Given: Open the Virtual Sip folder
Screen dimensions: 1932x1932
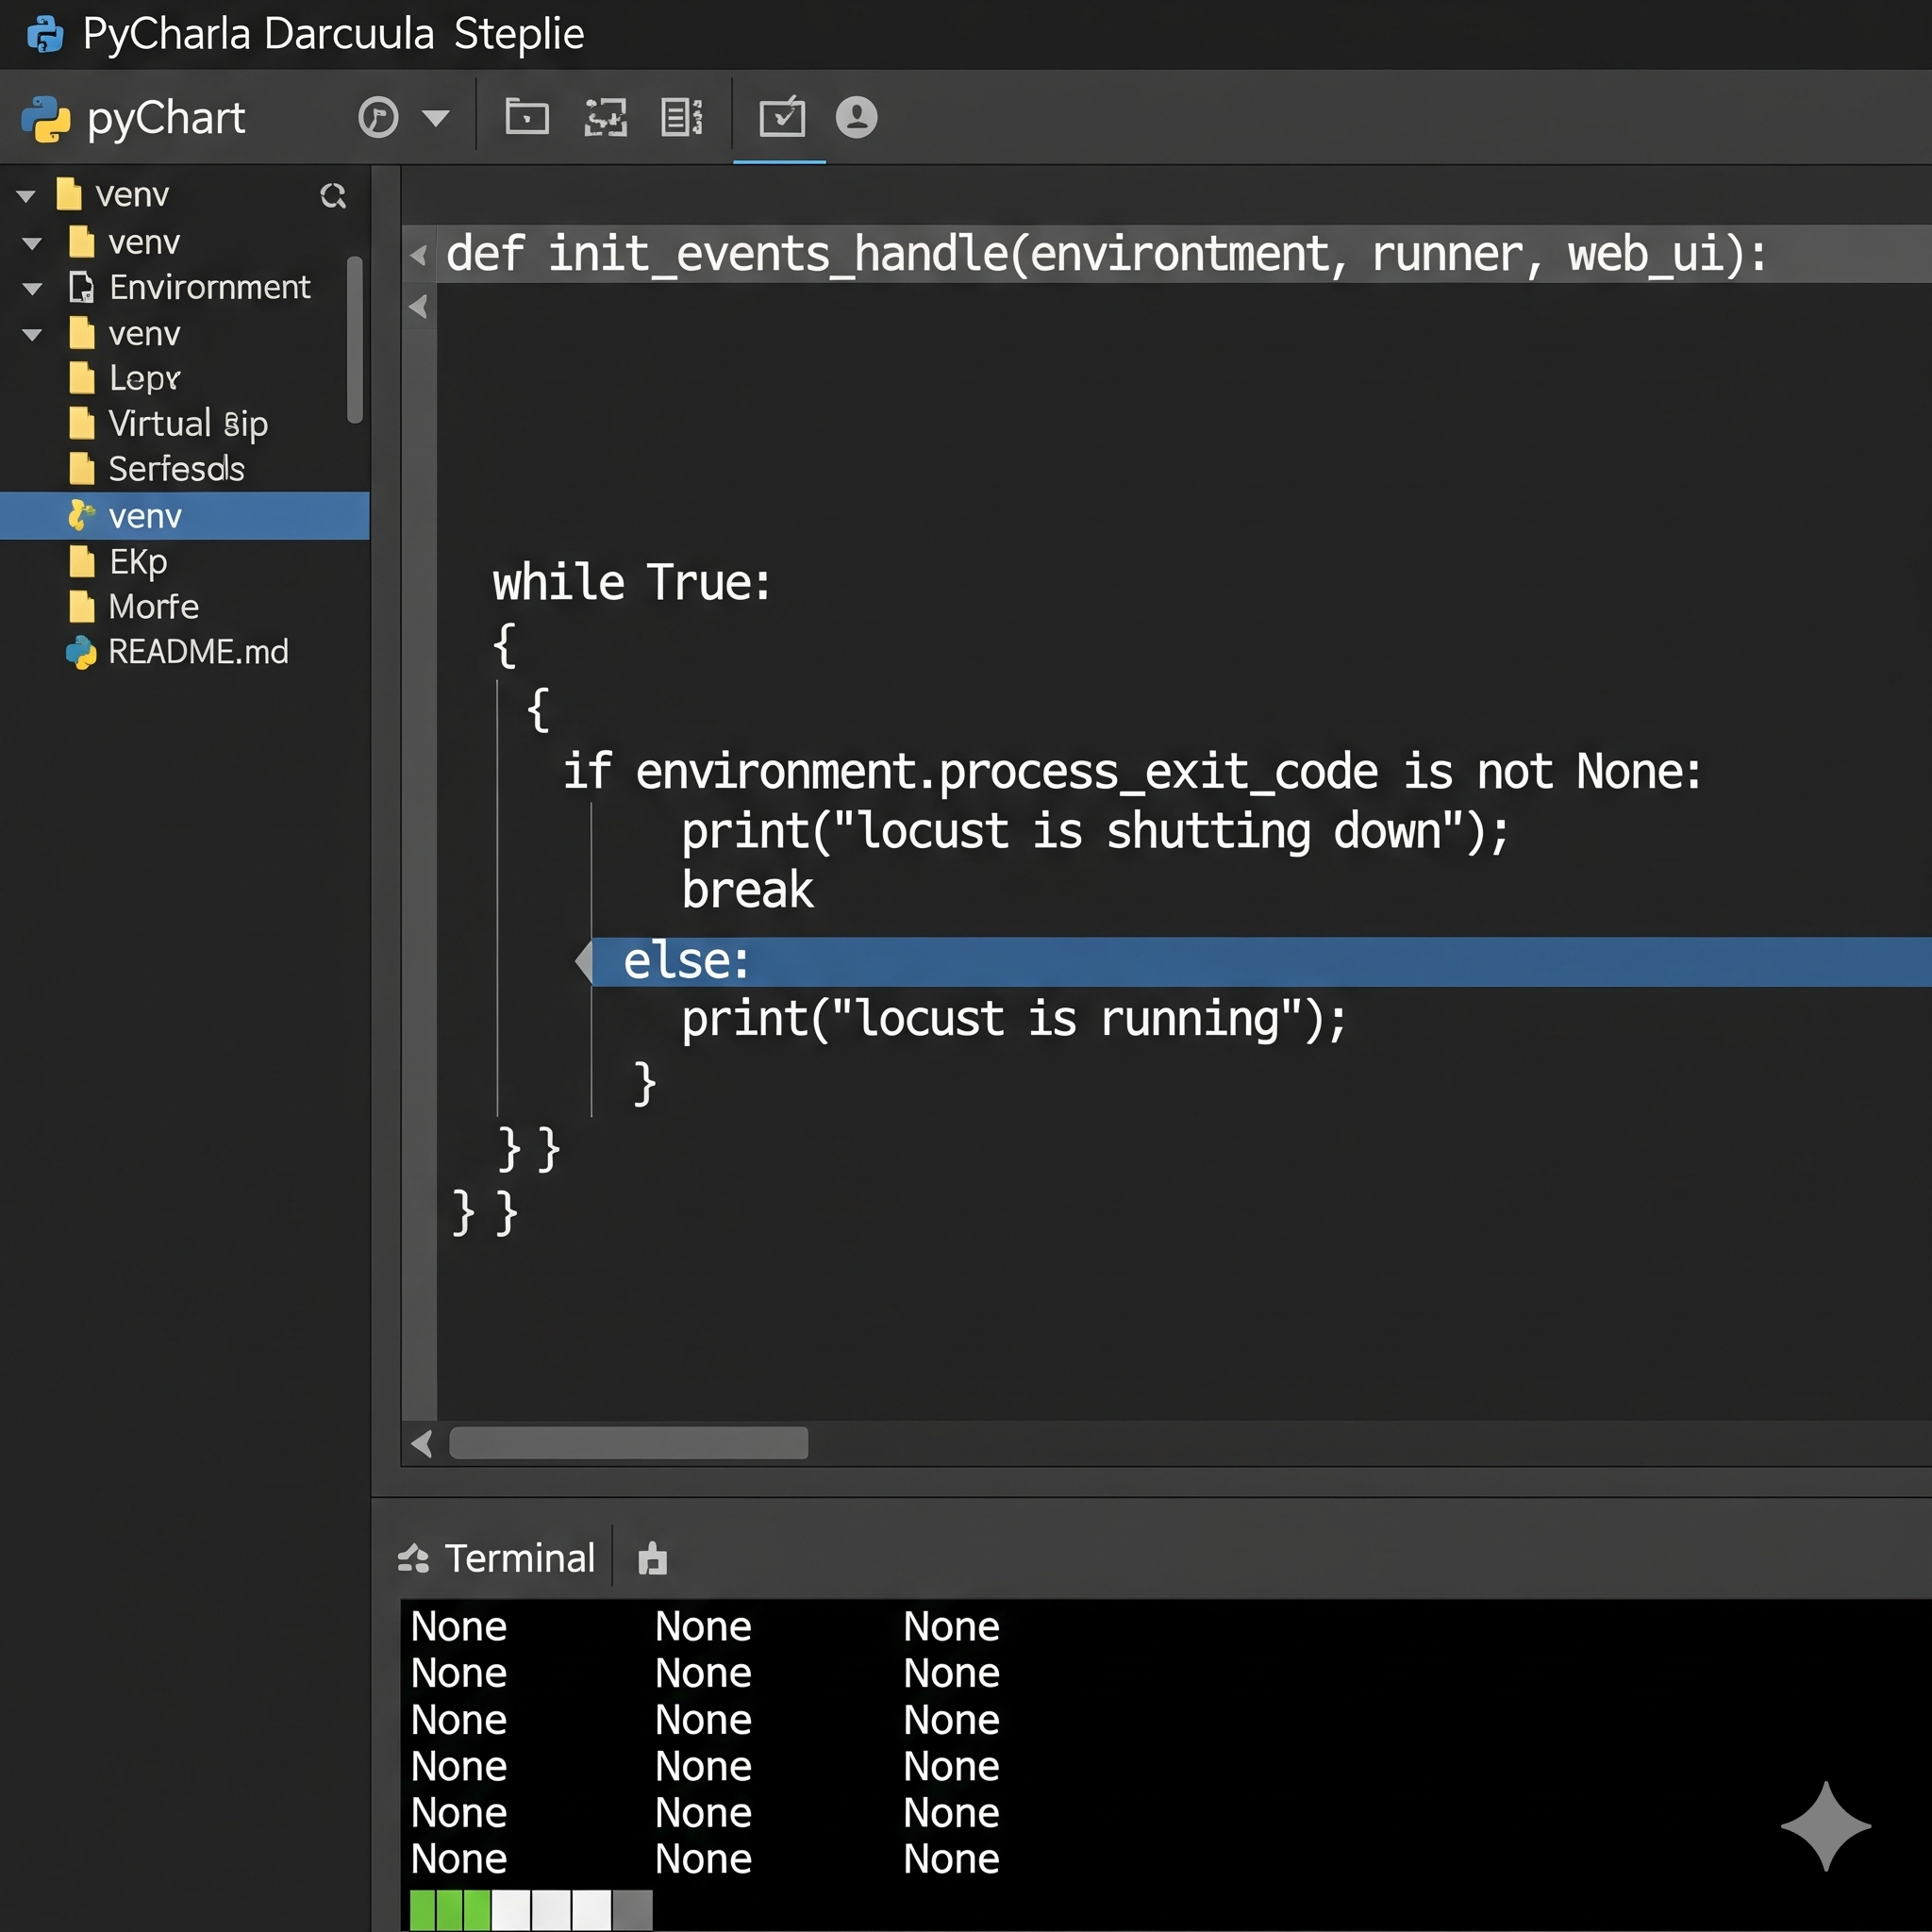Looking at the screenshot, I should point(187,424).
